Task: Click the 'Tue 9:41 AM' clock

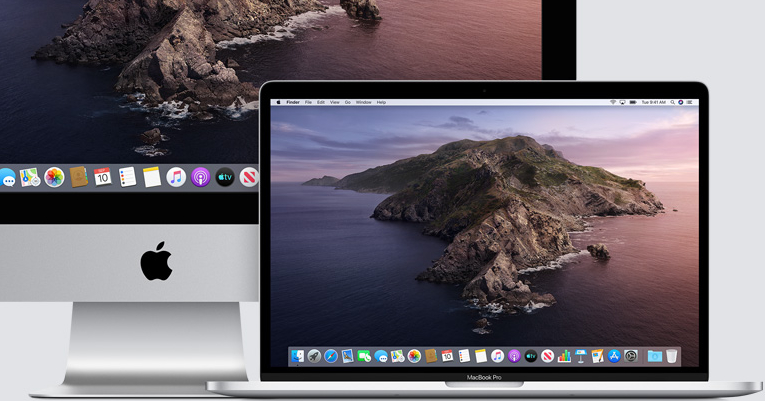Action: tap(654, 102)
